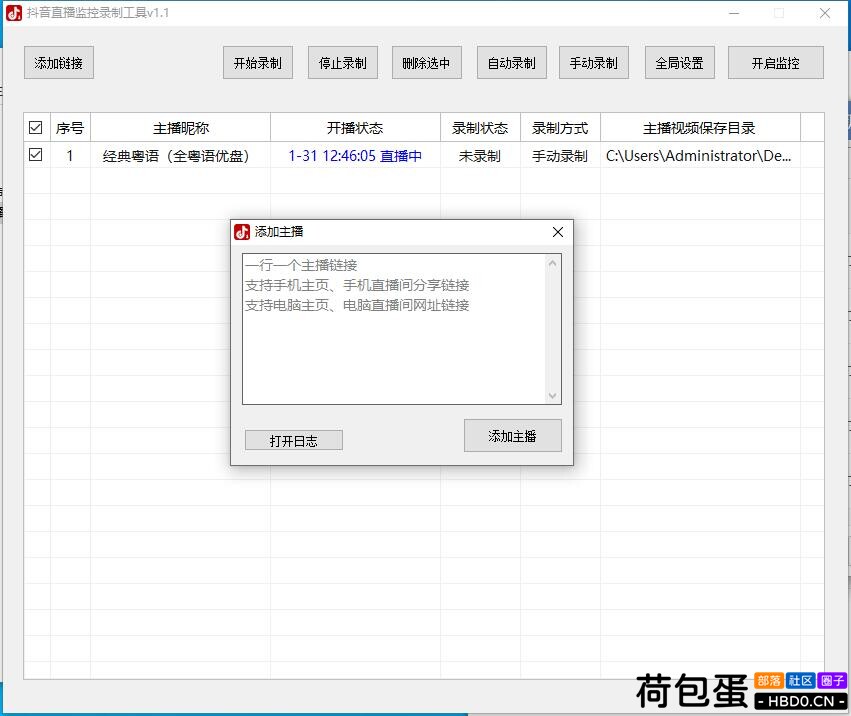The image size is (851, 716).
Task: Uncheck row 1 checkbox for 经典粤语
Action: point(36,155)
